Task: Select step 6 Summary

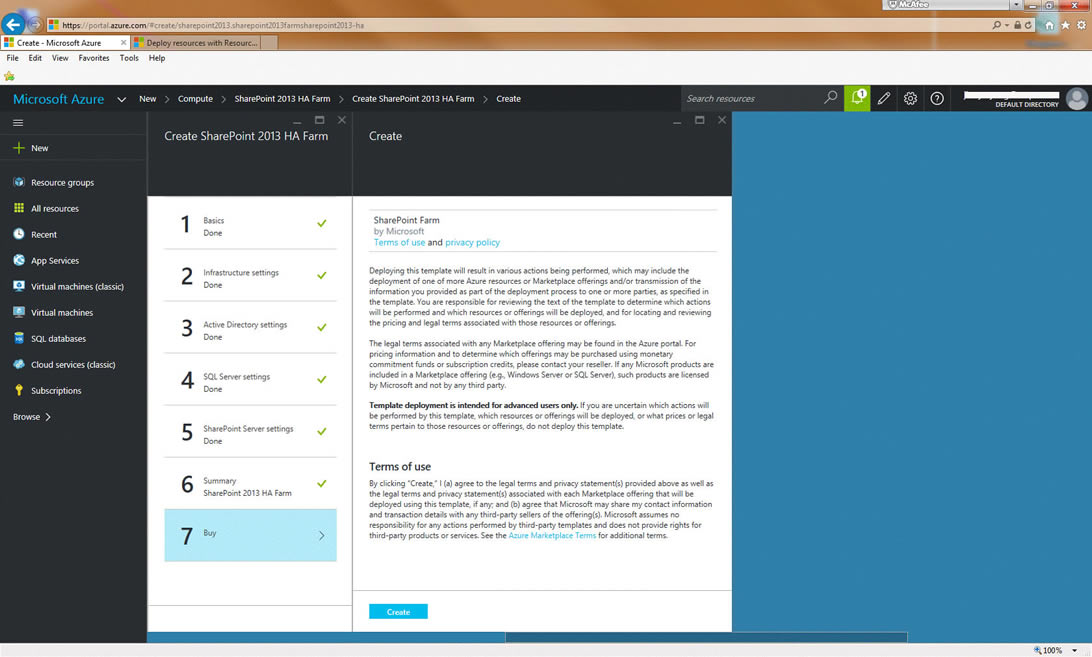Action: (x=250, y=484)
